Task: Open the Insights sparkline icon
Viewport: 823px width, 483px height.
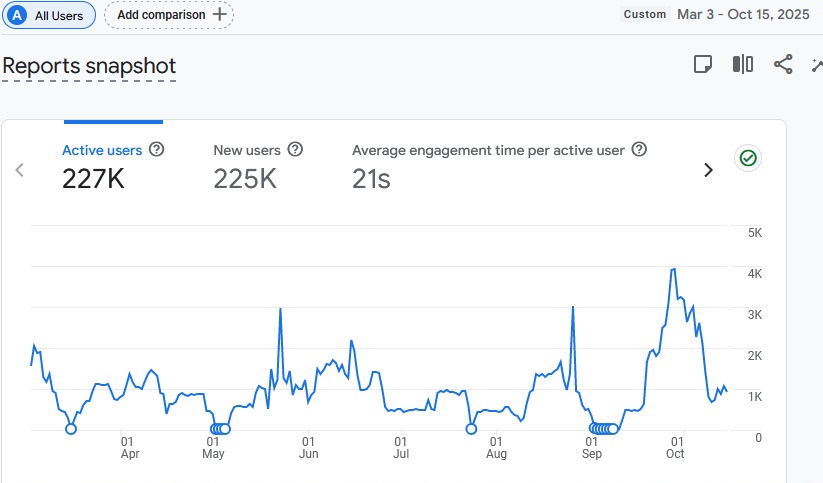Action: pos(817,65)
